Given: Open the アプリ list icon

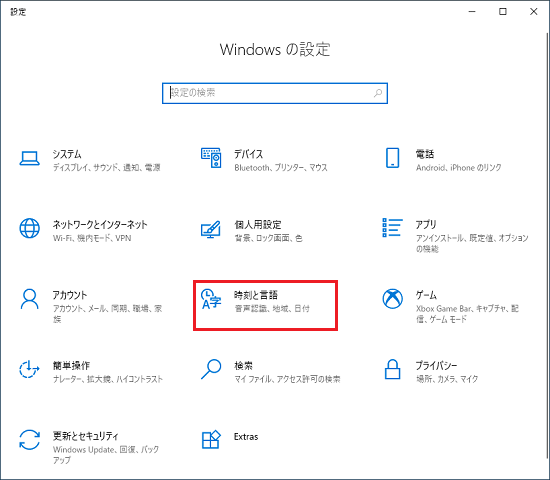Looking at the screenshot, I should 392,227.
